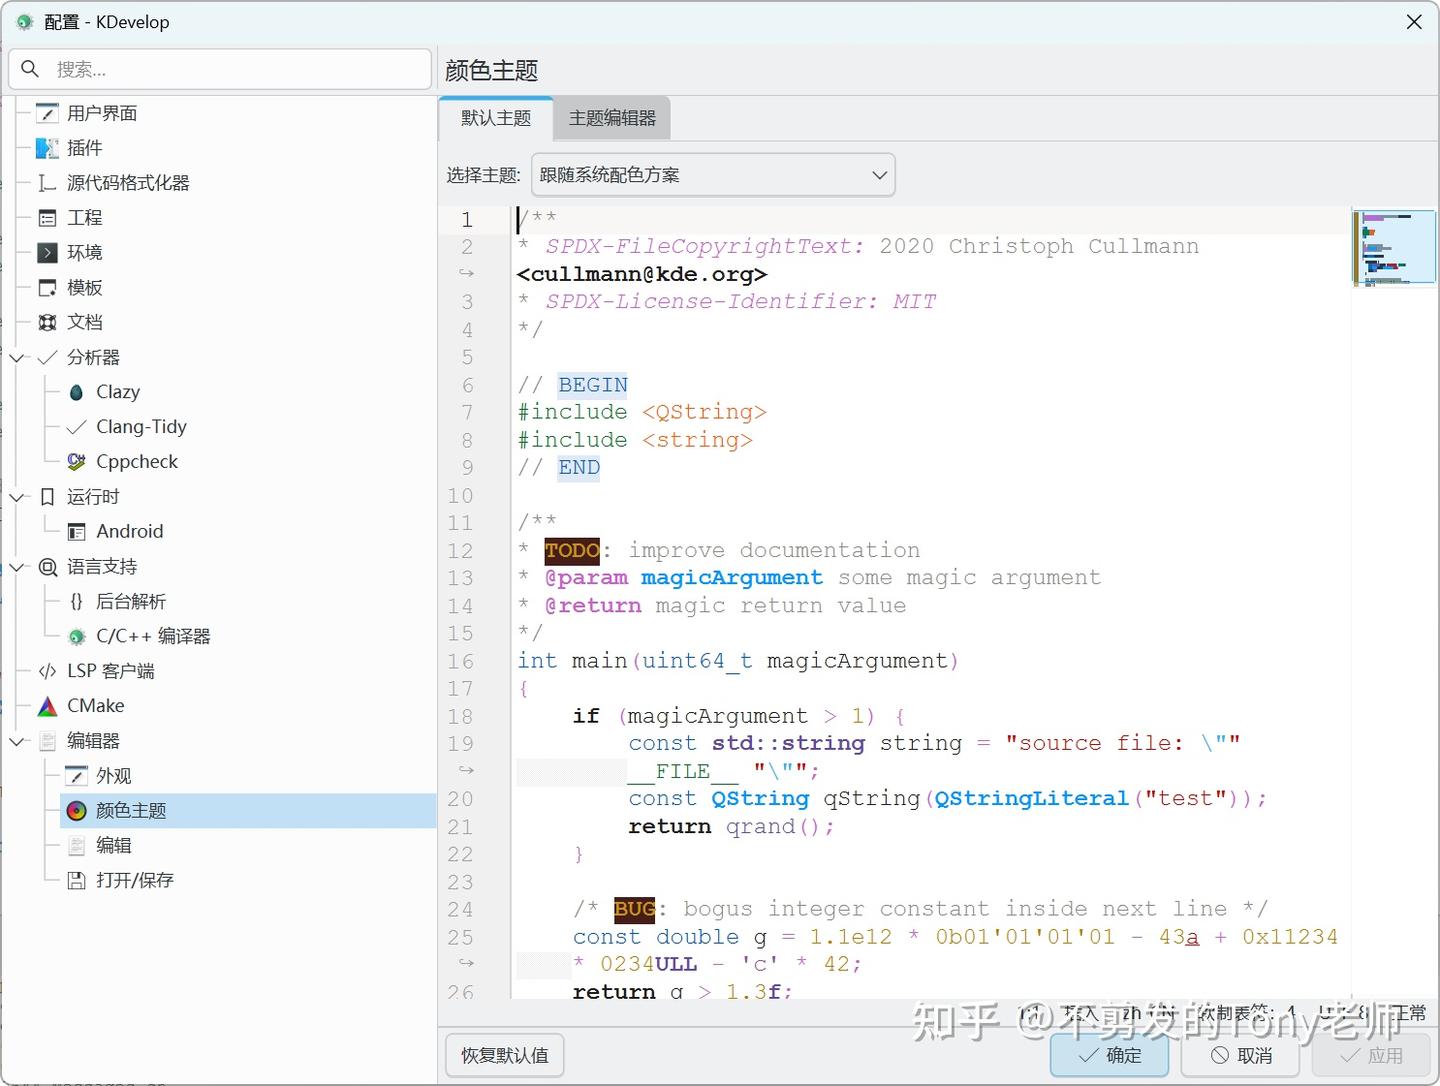This screenshot has height=1086, width=1440.
Task: Select the 外观 editor icon
Action: tap(76, 774)
